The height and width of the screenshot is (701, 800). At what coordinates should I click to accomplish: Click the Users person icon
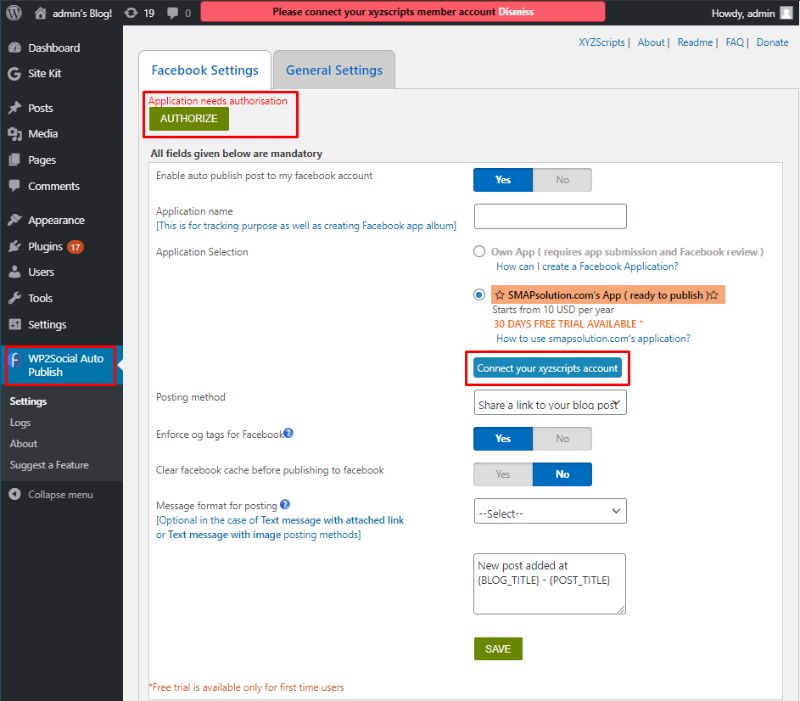tap(15, 272)
